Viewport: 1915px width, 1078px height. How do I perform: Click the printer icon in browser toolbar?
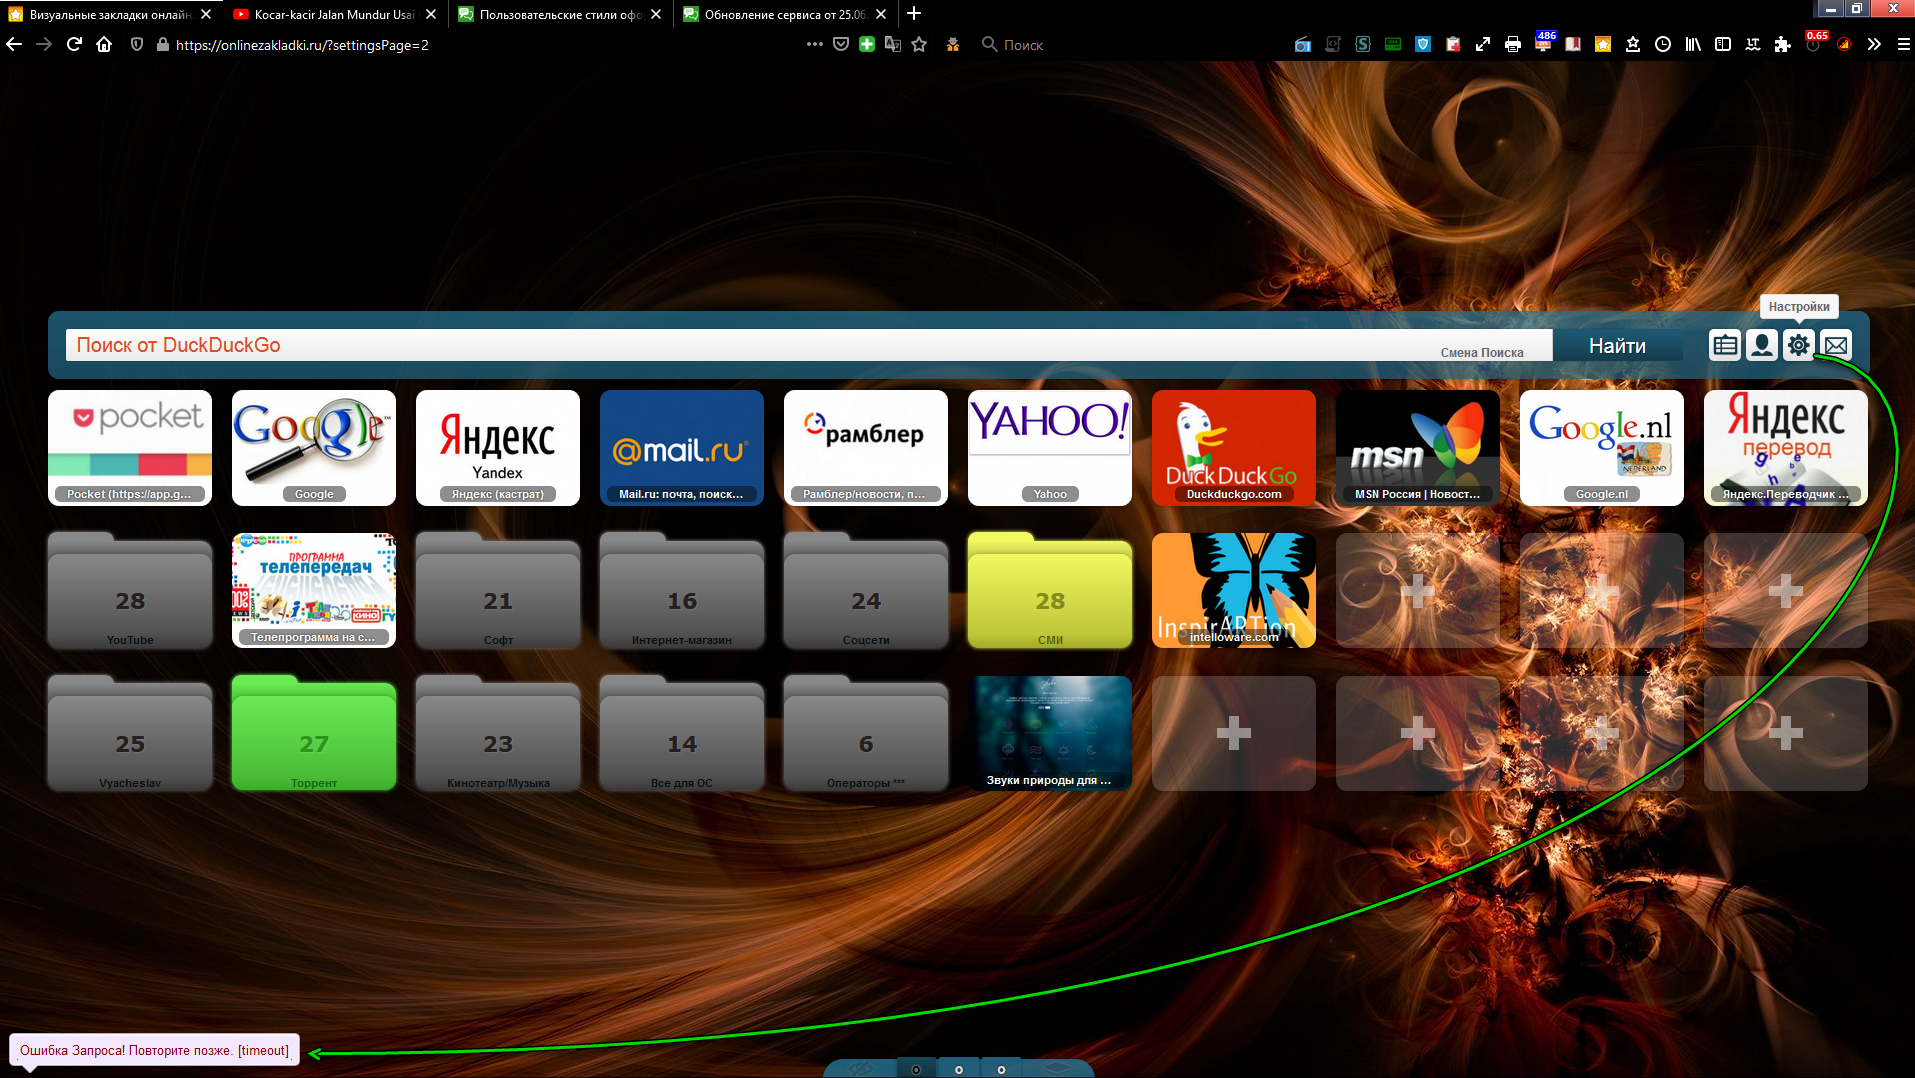pos(1512,44)
